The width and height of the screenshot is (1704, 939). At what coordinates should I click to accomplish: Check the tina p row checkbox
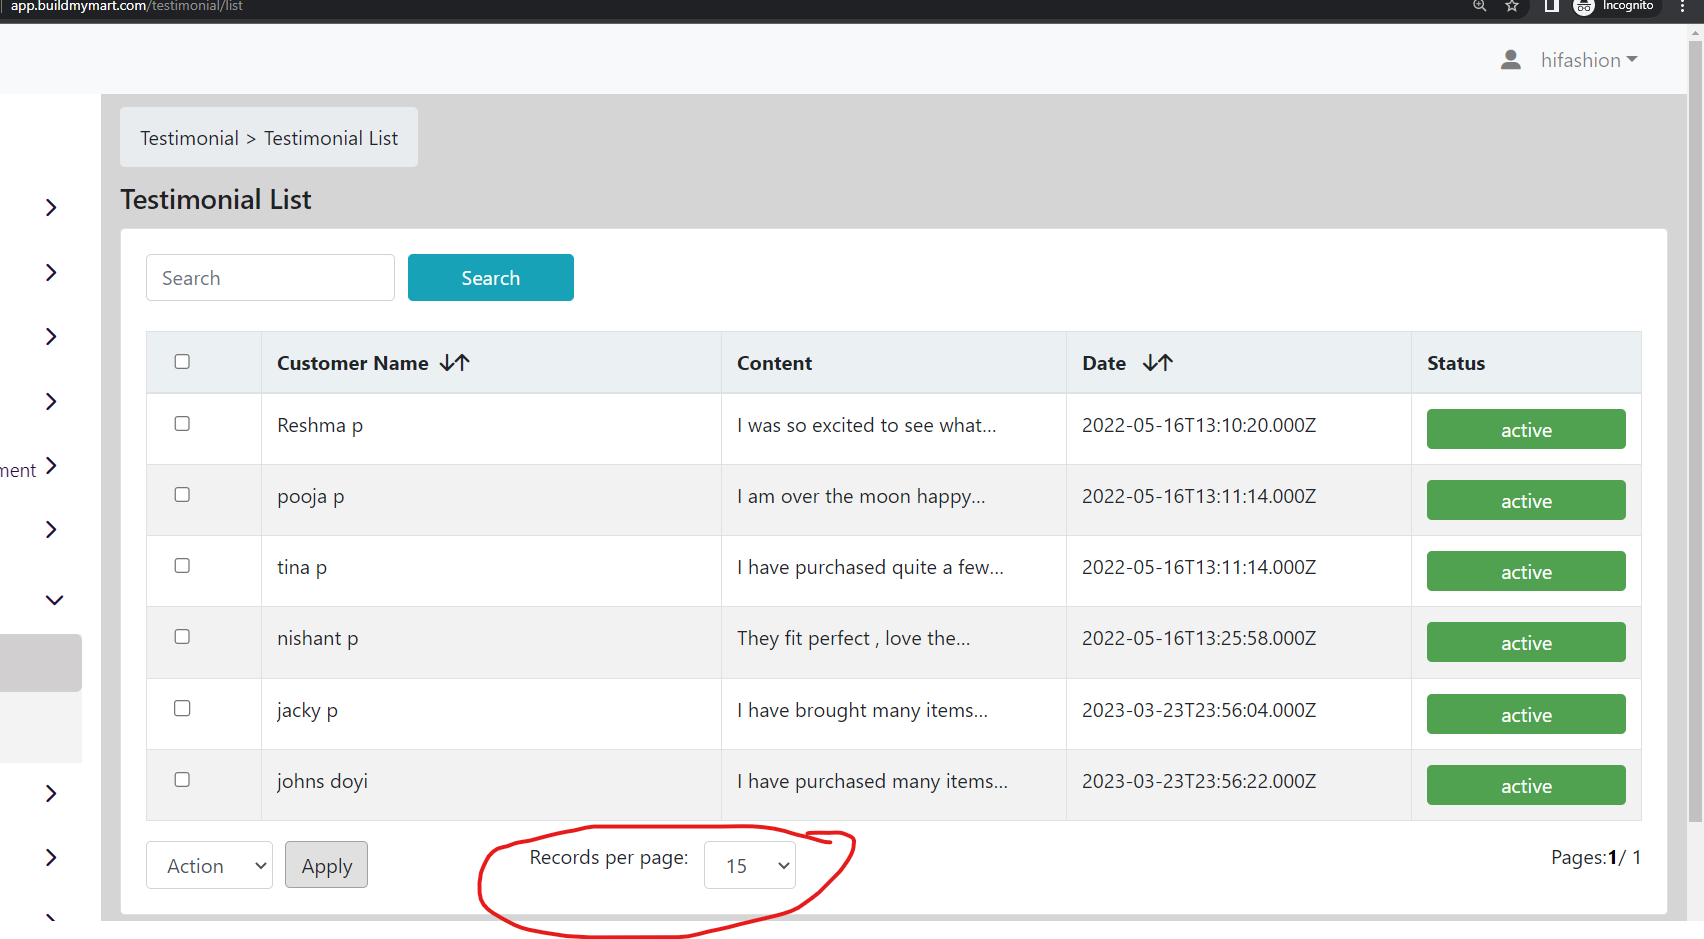tap(182, 565)
